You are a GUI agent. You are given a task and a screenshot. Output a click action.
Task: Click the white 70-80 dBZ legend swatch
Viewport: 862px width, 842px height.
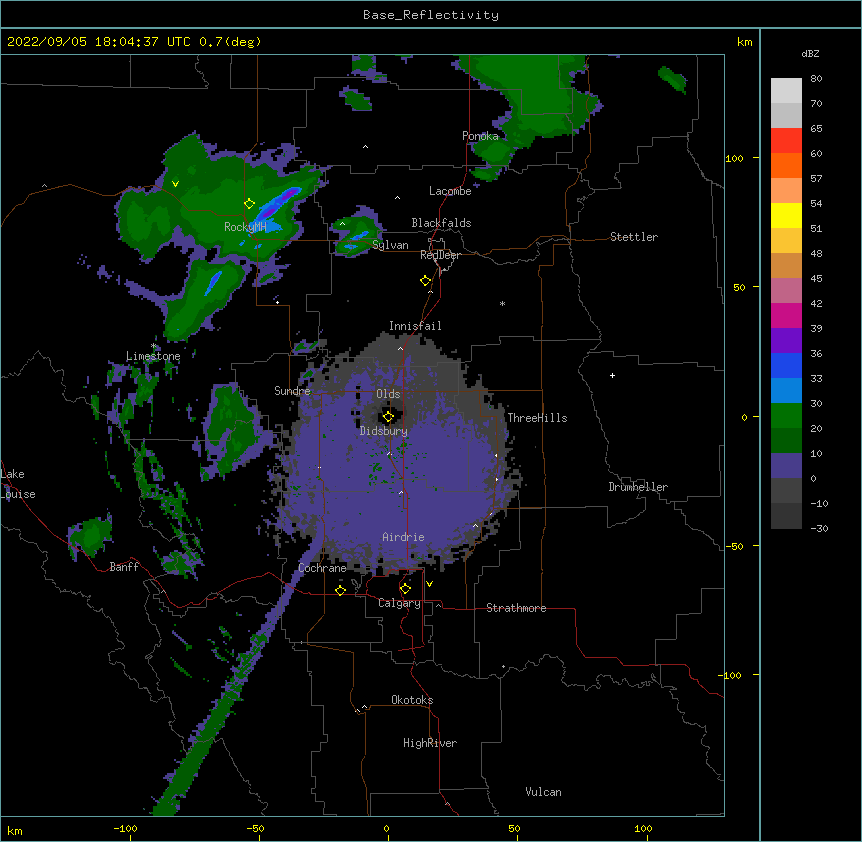[786, 91]
